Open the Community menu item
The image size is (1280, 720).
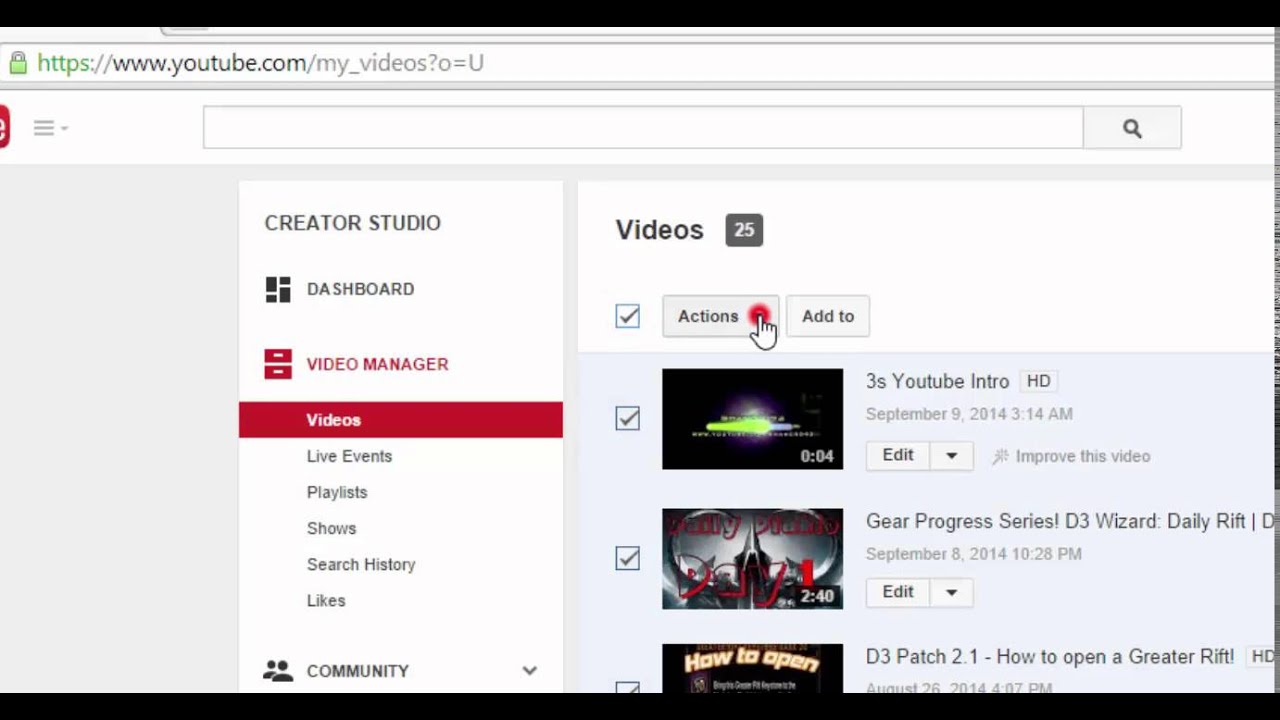pyautogui.click(x=357, y=671)
